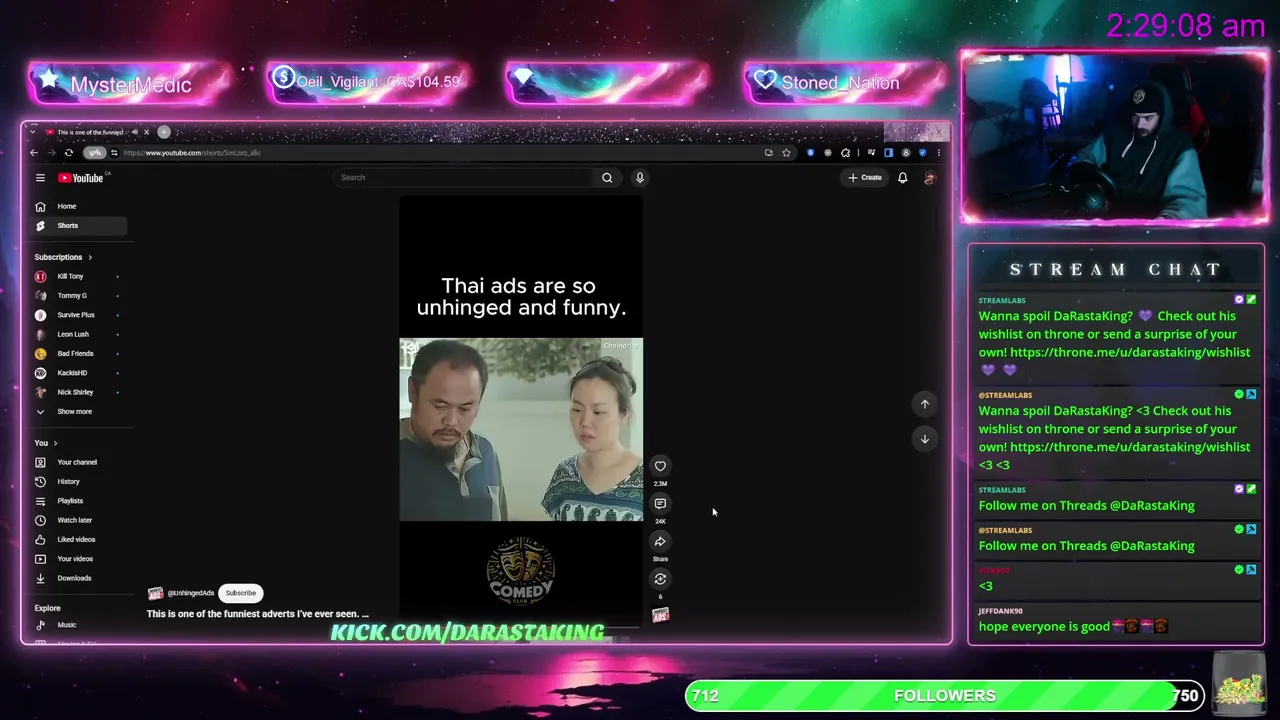Reload the page in the browser
Viewport: 1280px width, 720px height.
click(x=68, y=153)
